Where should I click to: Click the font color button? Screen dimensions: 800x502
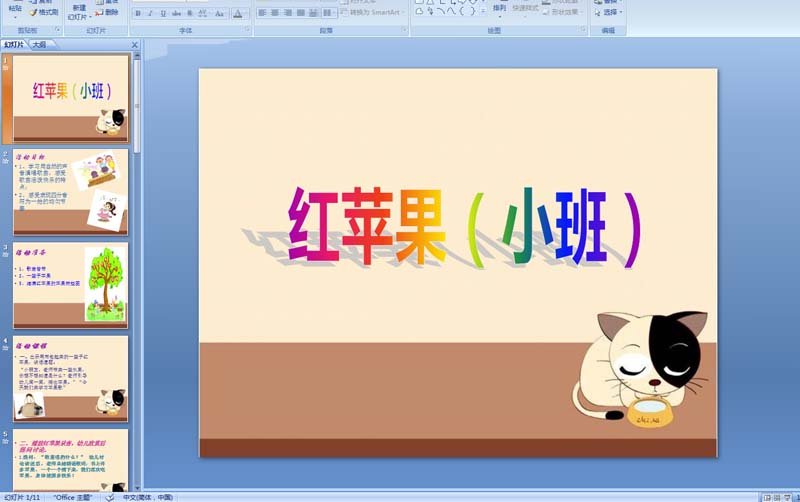(238, 14)
